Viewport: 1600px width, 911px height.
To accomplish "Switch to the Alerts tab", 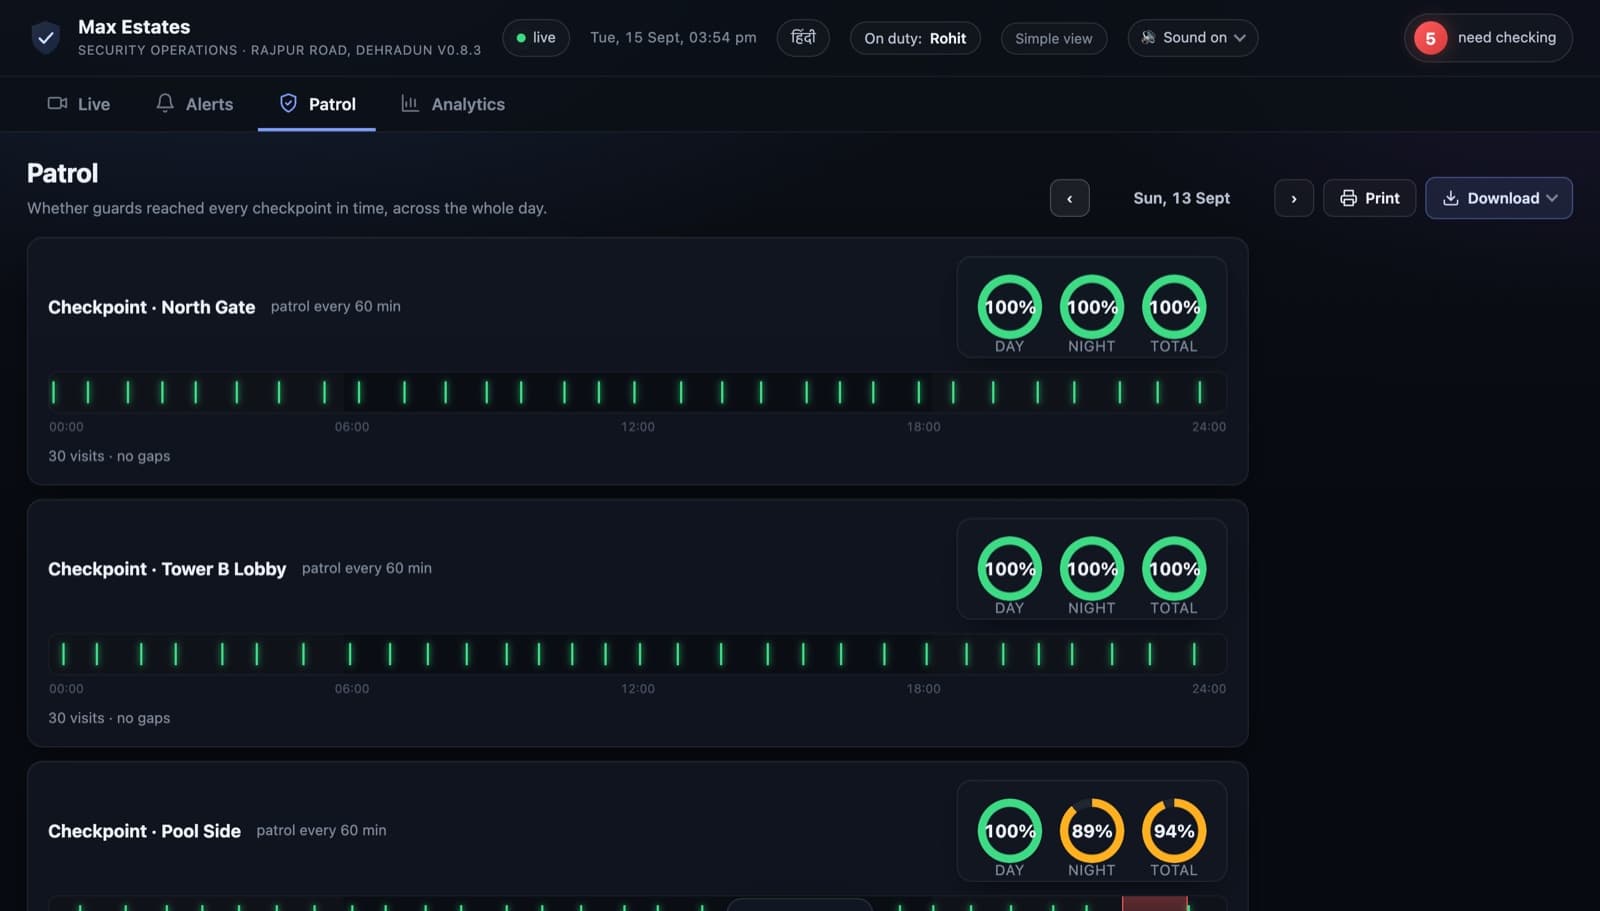I will click(x=194, y=104).
